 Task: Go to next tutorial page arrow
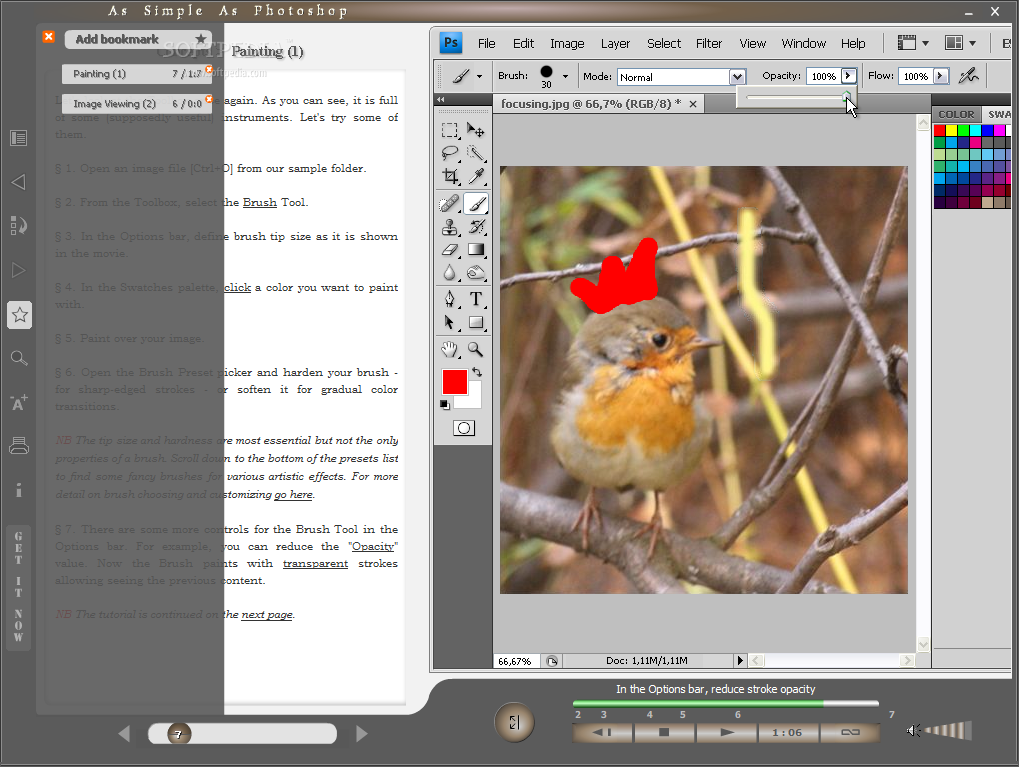tap(362, 734)
